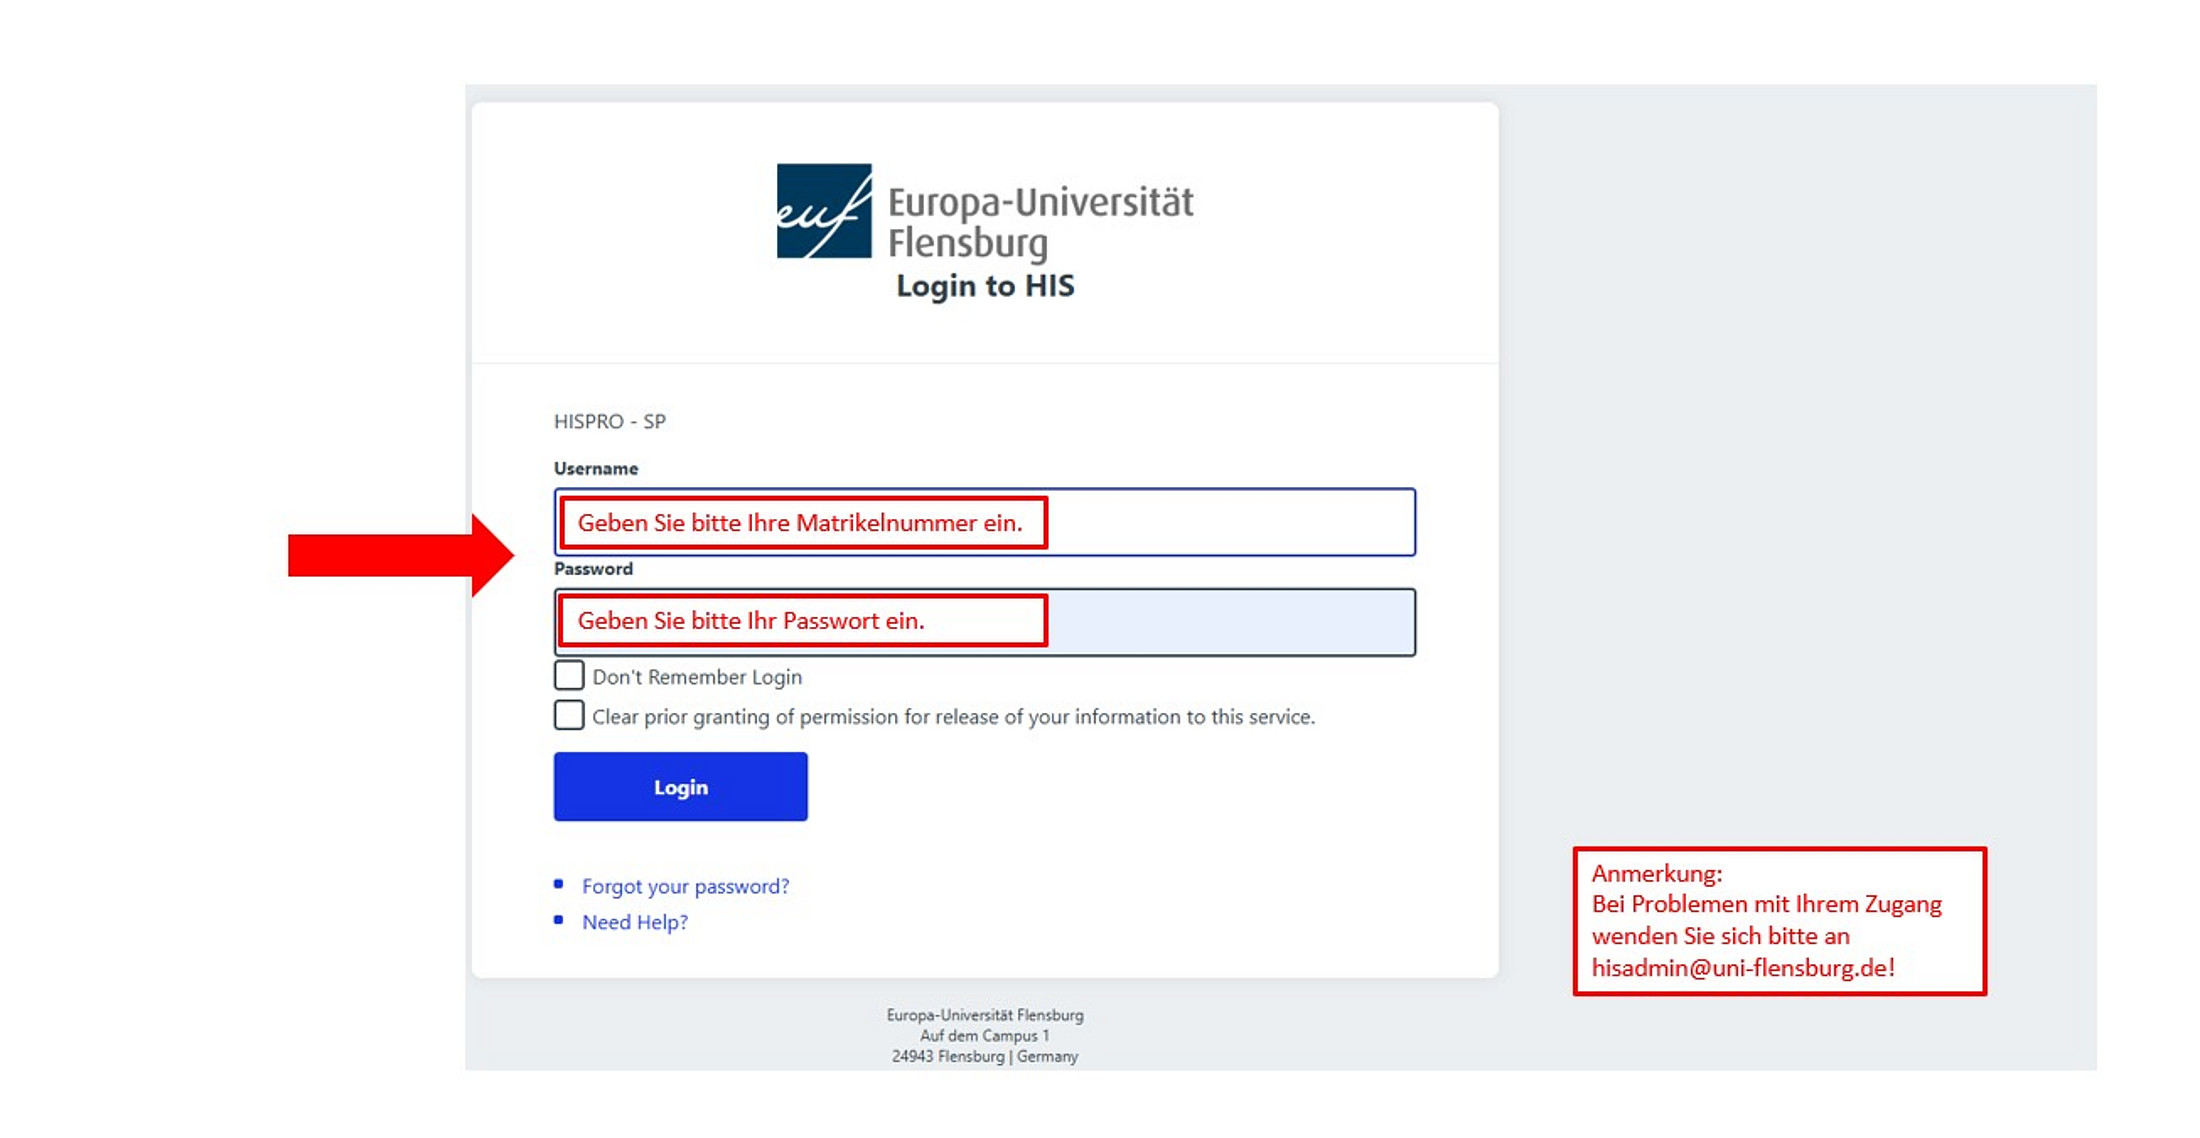Submit the form with the Login button
This screenshot has width=2200, height=1138.
coord(681,787)
